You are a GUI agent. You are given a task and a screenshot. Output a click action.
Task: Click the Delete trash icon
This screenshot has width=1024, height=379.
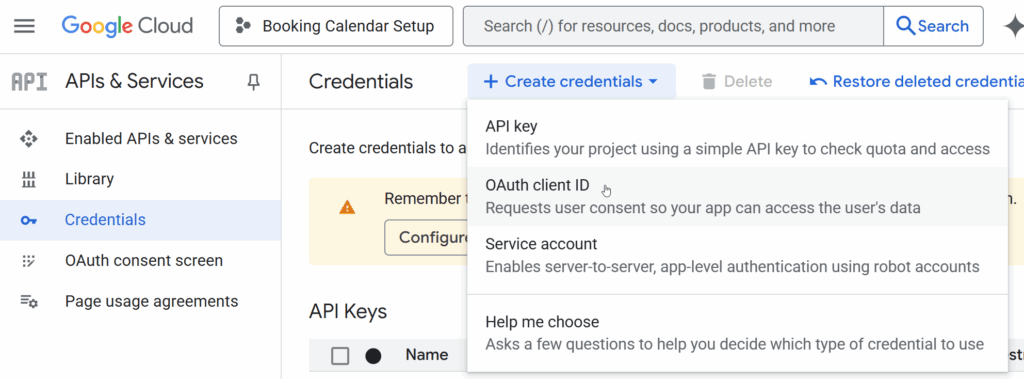tap(709, 82)
